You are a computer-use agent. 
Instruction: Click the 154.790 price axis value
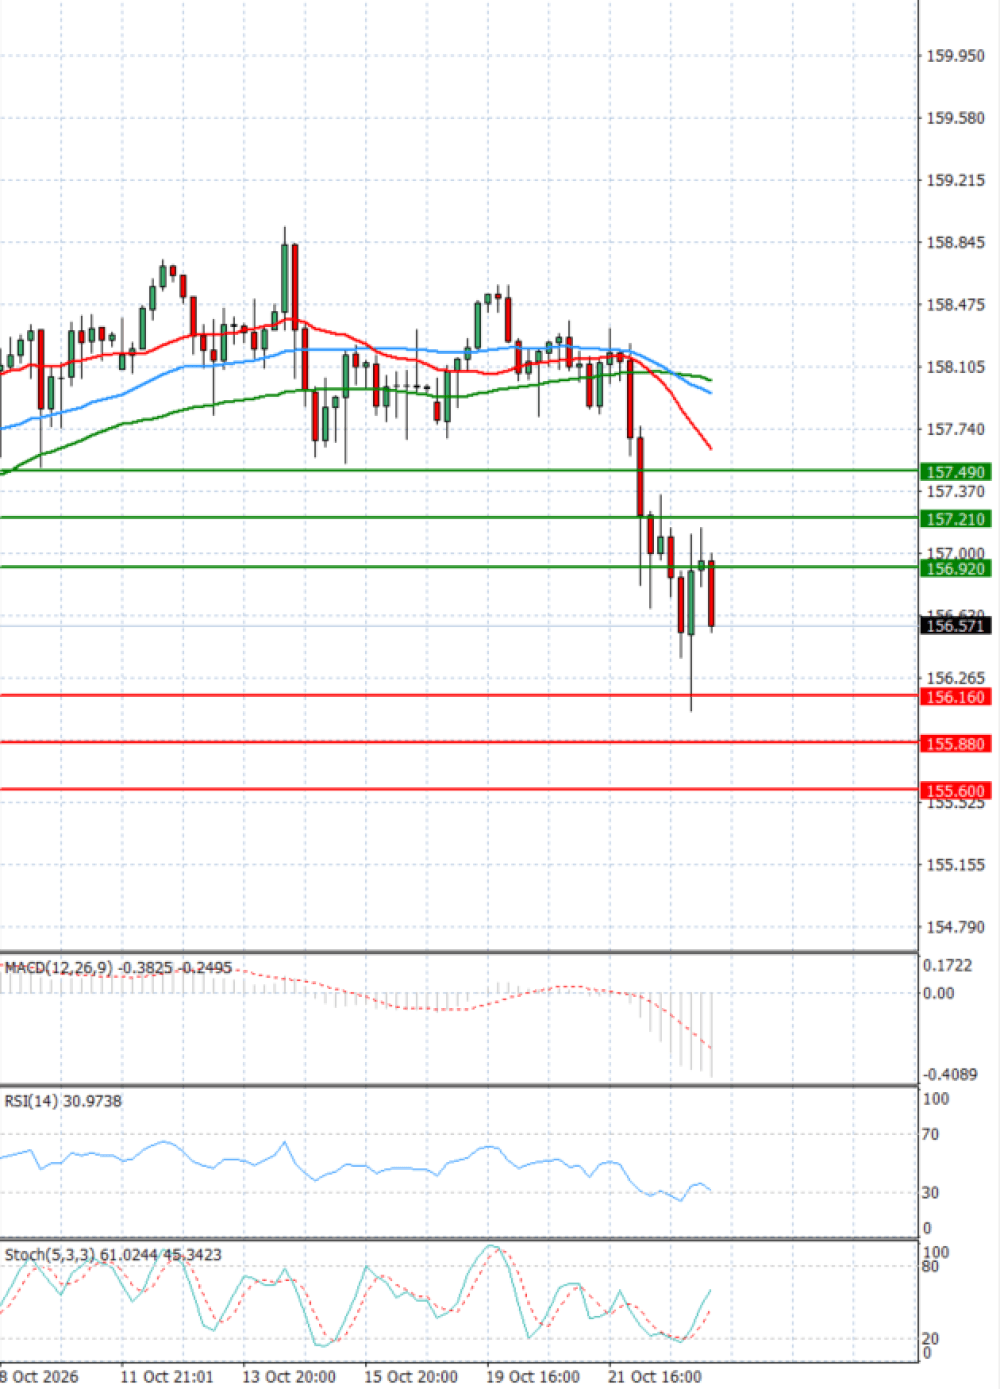pos(955,927)
